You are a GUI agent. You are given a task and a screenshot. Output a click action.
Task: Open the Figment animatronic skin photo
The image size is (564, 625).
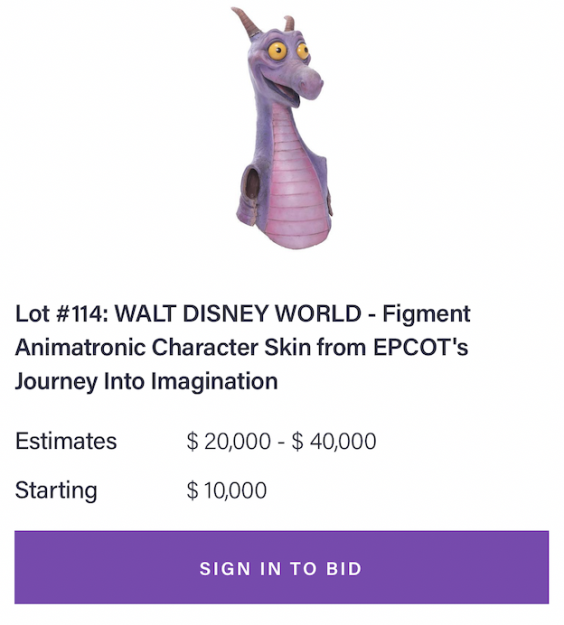click(x=282, y=128)
